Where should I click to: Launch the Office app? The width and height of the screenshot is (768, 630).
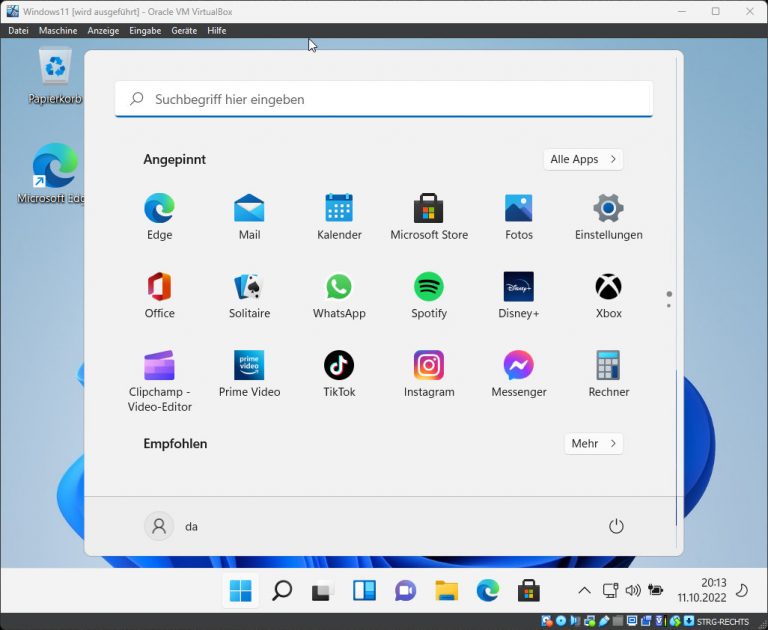[159, 295]
